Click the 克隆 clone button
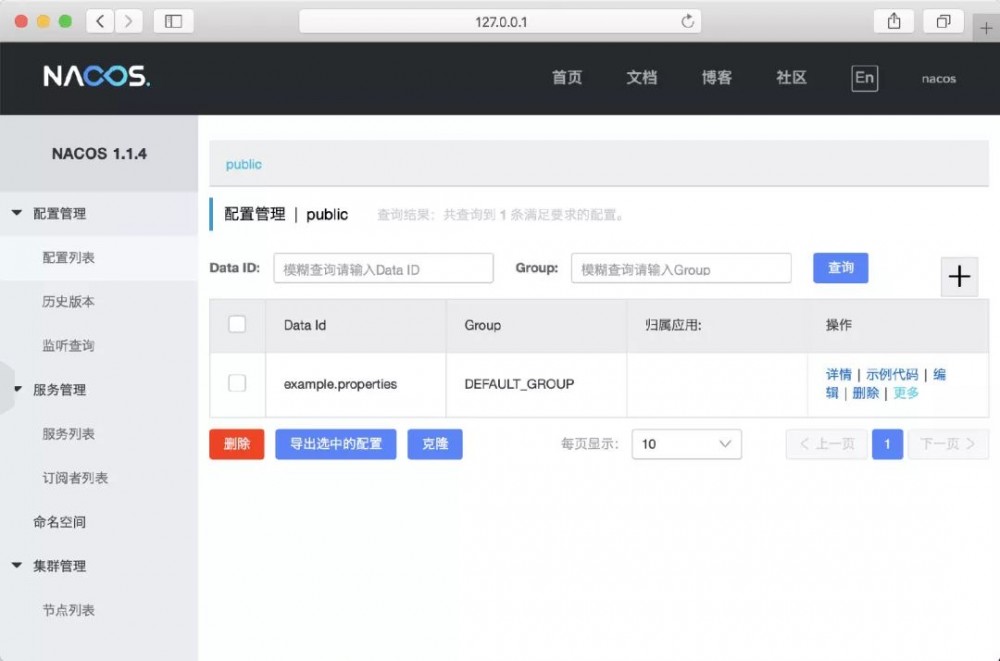 point(435,444)
